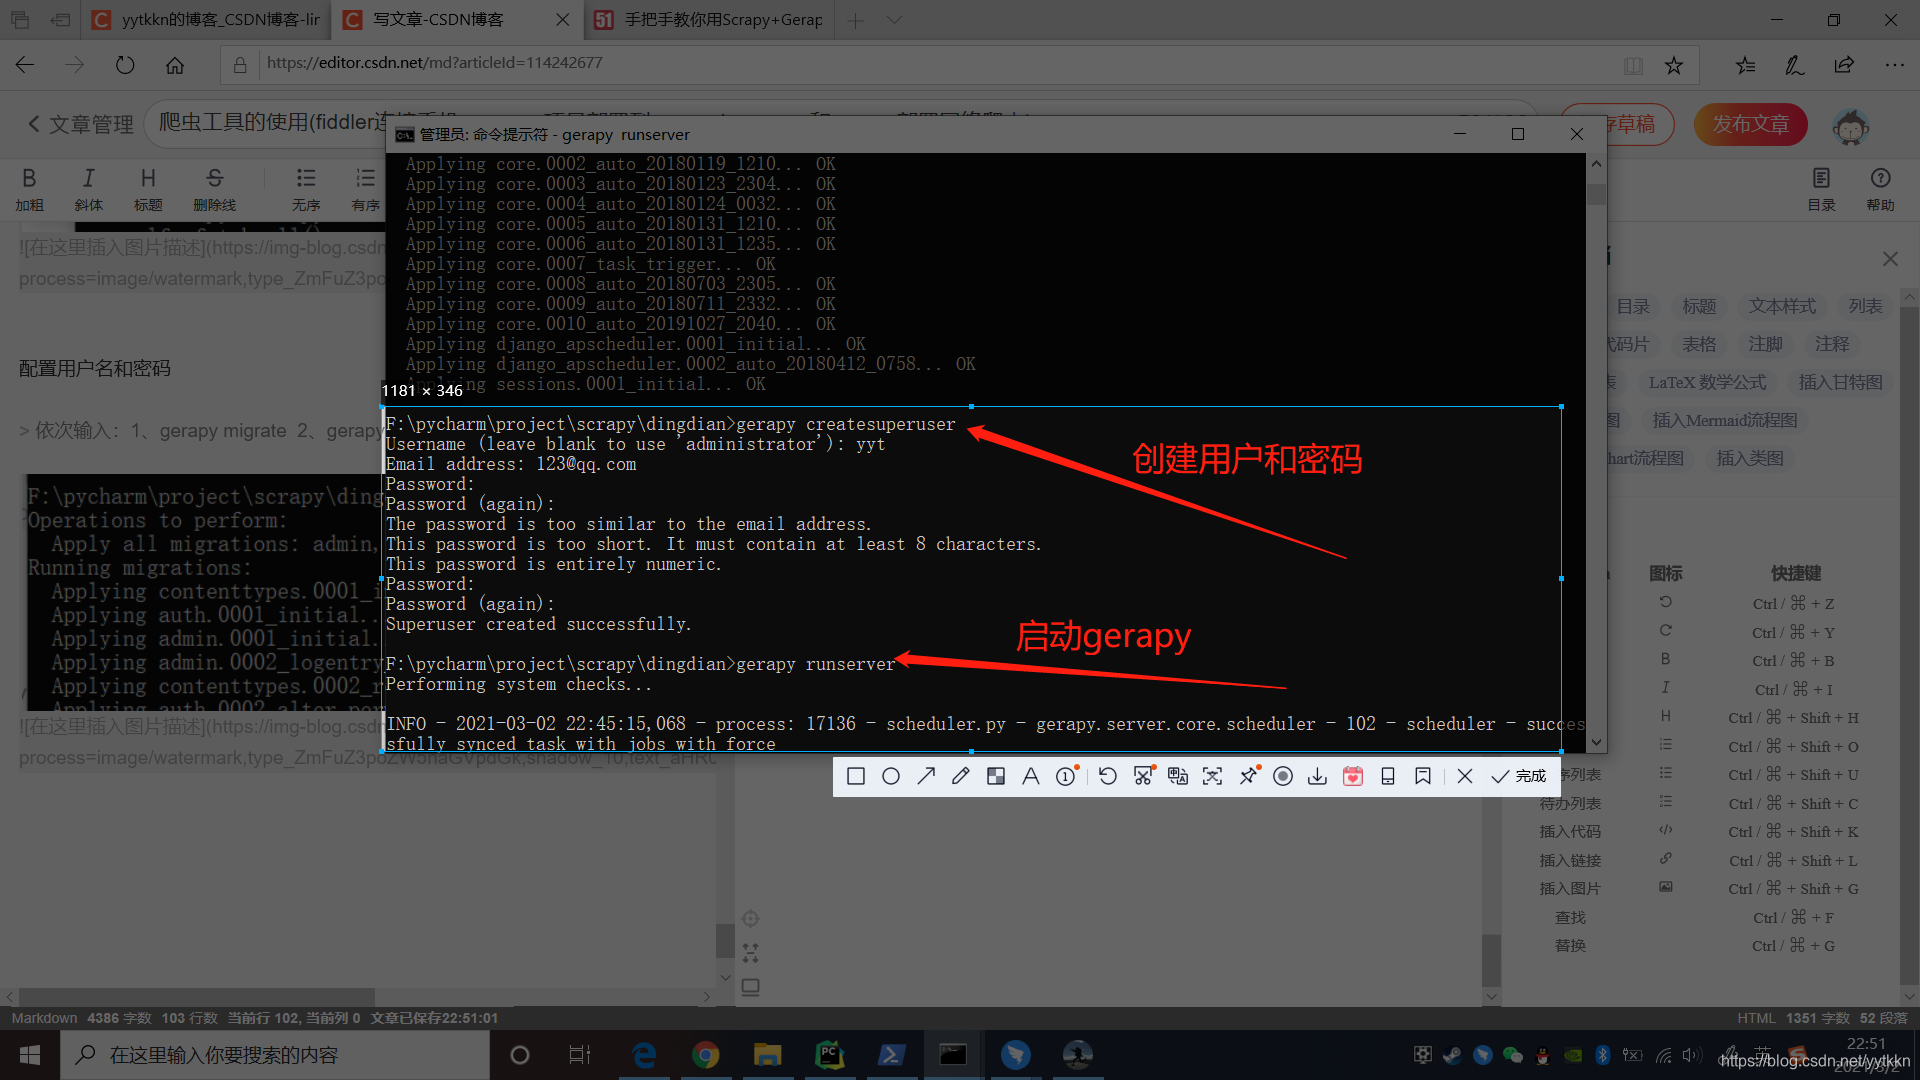Click the scissors long-capture icon
Image resolution: width=1920 pixels, height=1080 pixels.
pos(1143,777)
